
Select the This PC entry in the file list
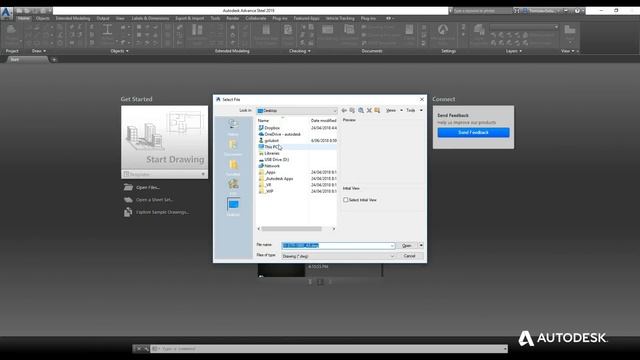(271, 147)
